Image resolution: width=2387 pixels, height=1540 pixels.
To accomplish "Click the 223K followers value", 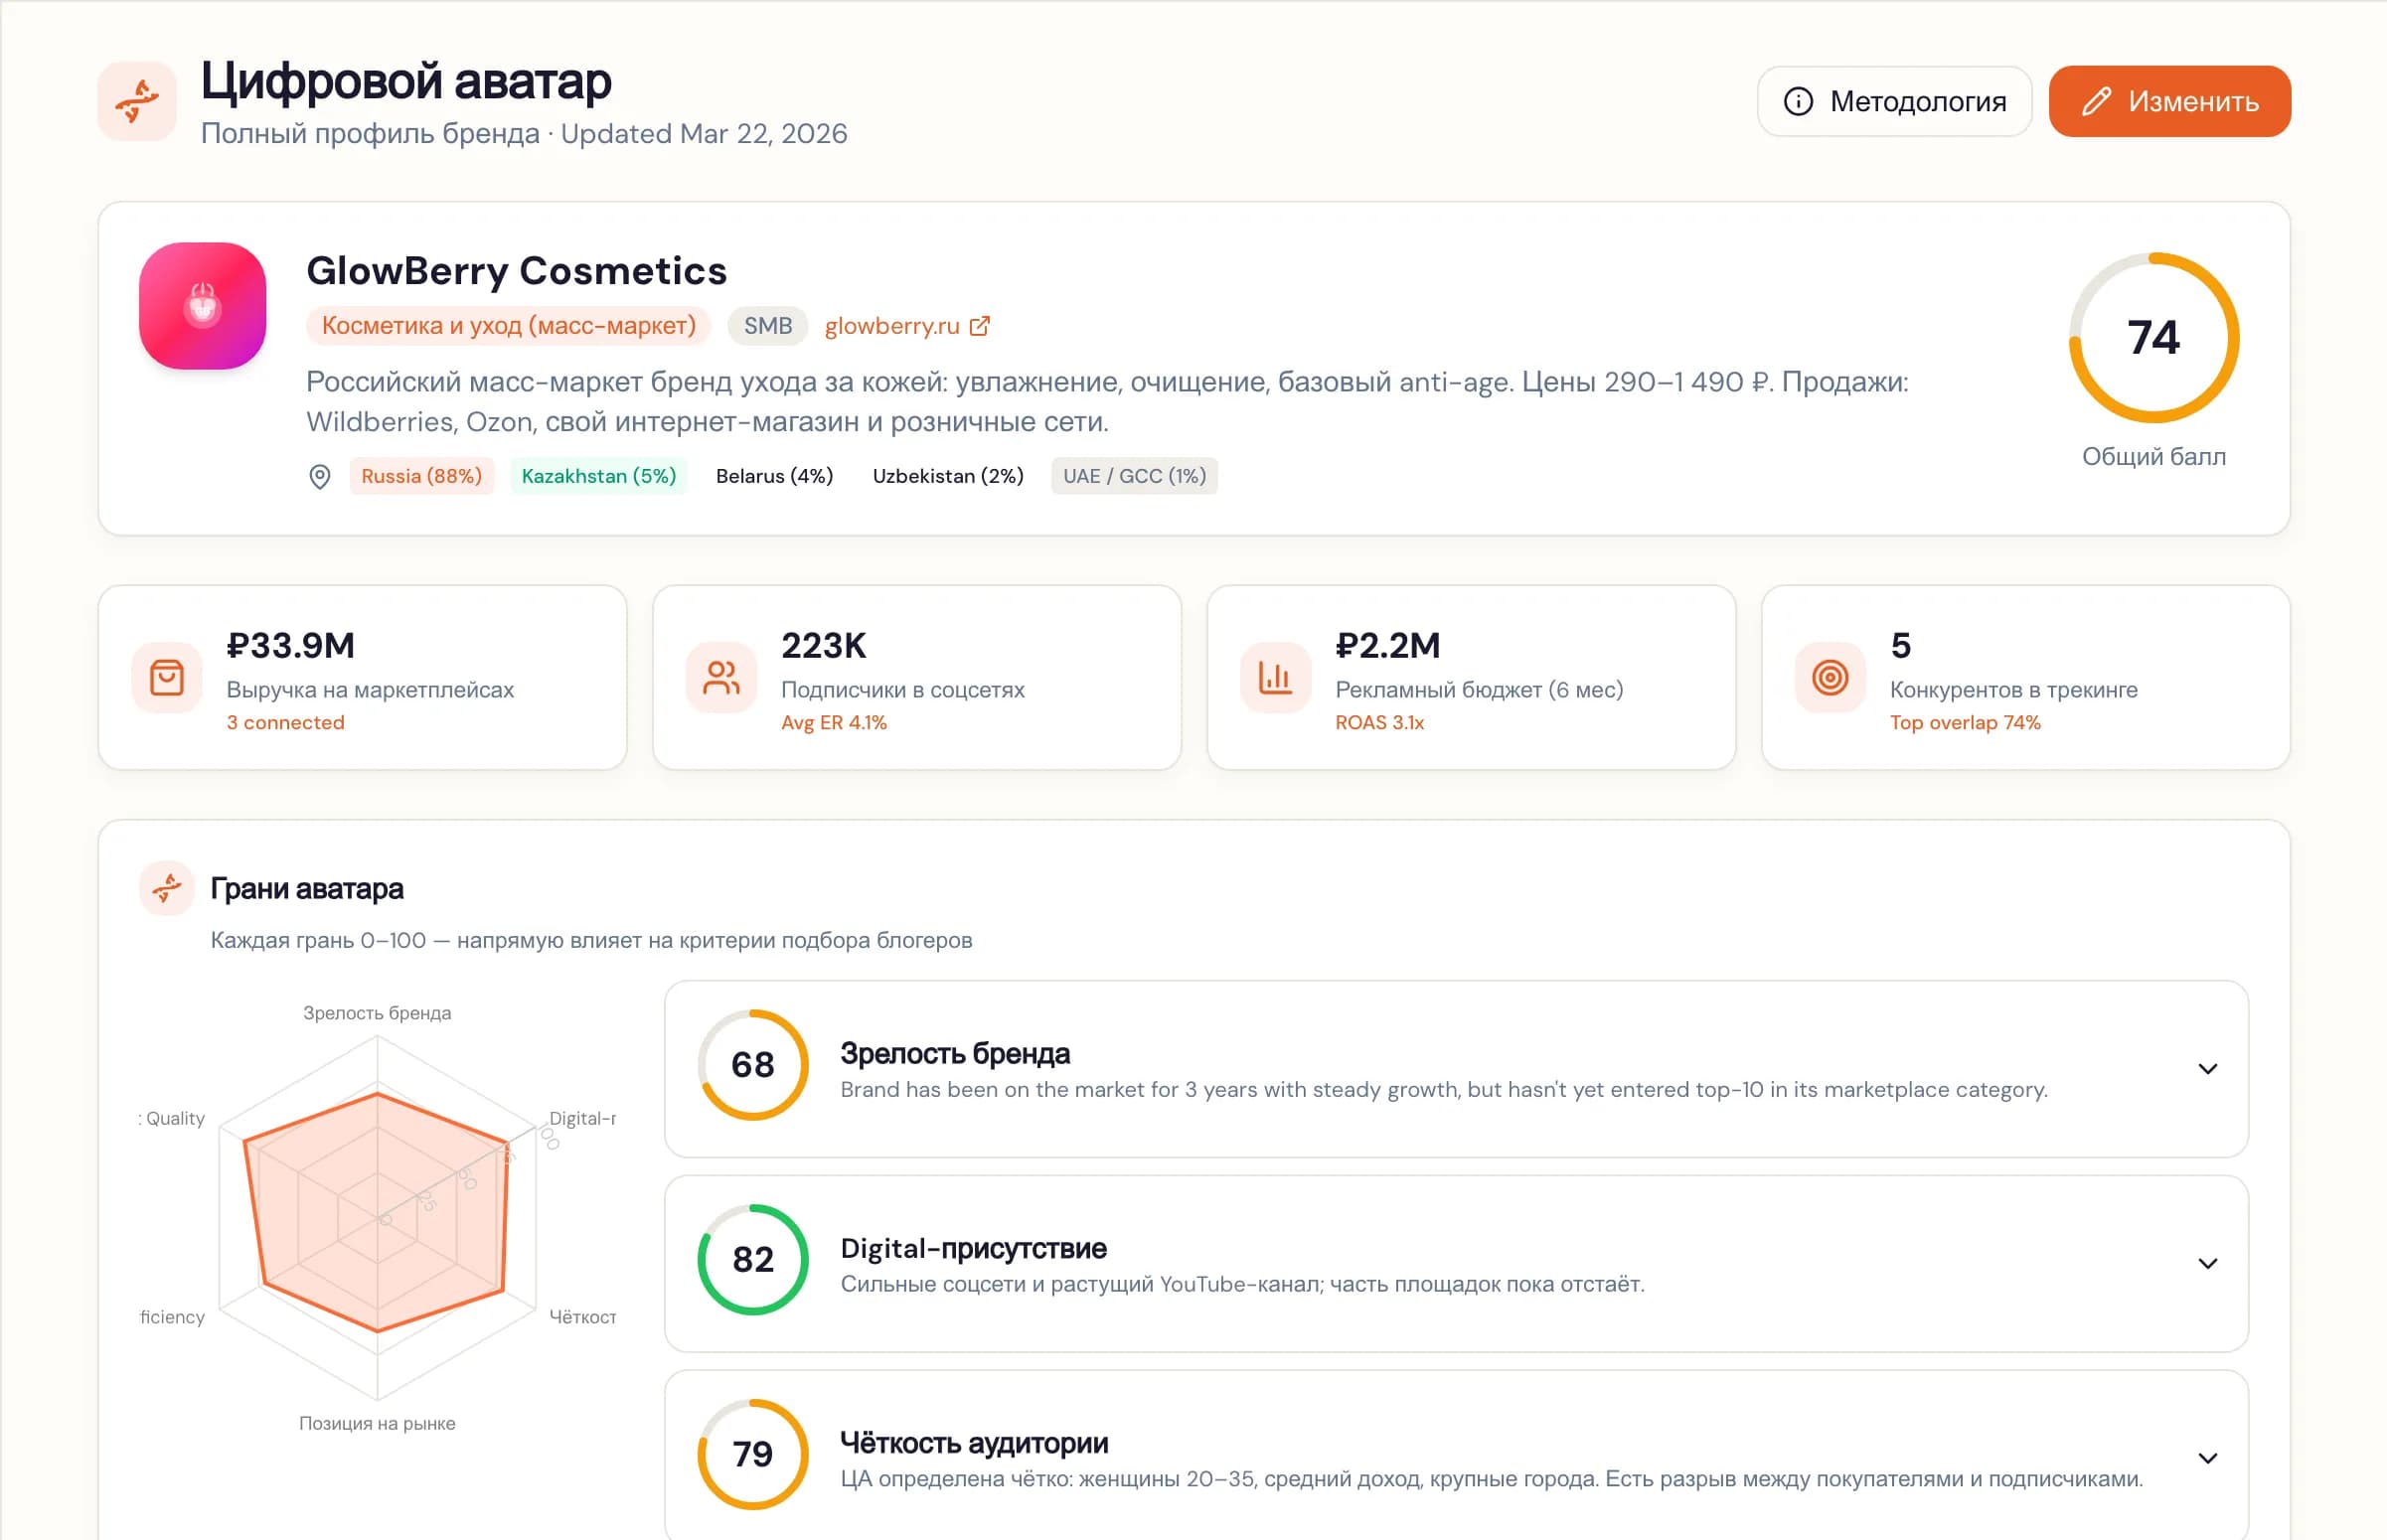I will (x=824, y=645).
